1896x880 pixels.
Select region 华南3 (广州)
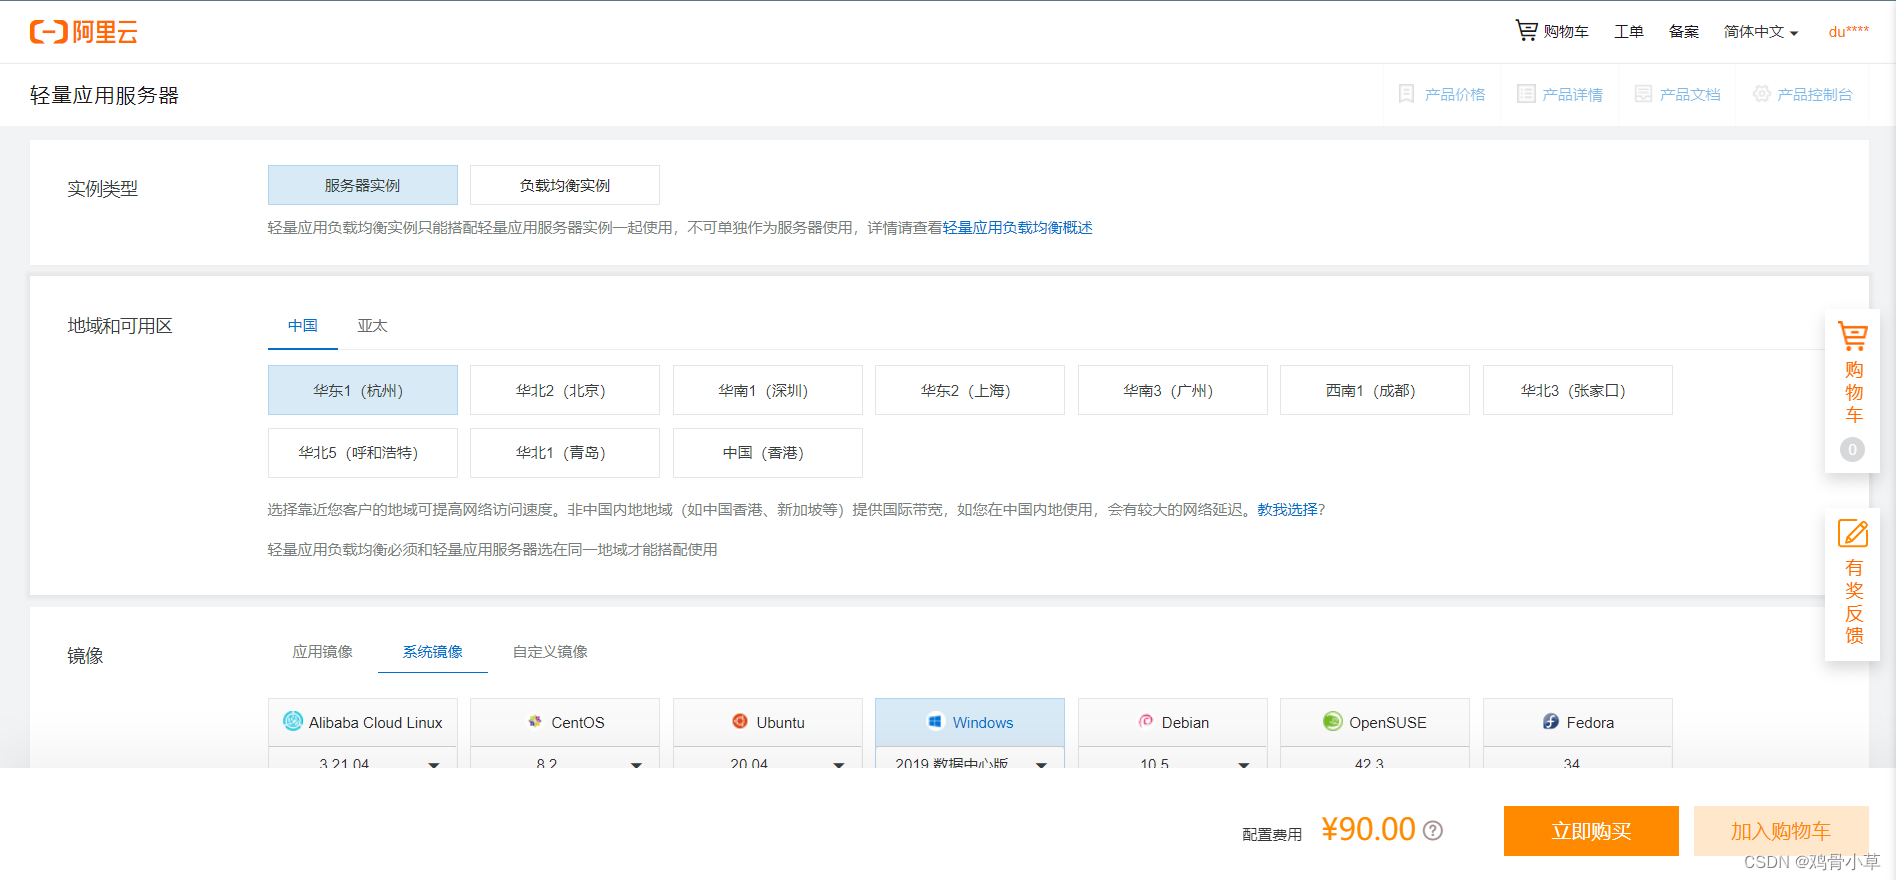[x=1173, y=390]
